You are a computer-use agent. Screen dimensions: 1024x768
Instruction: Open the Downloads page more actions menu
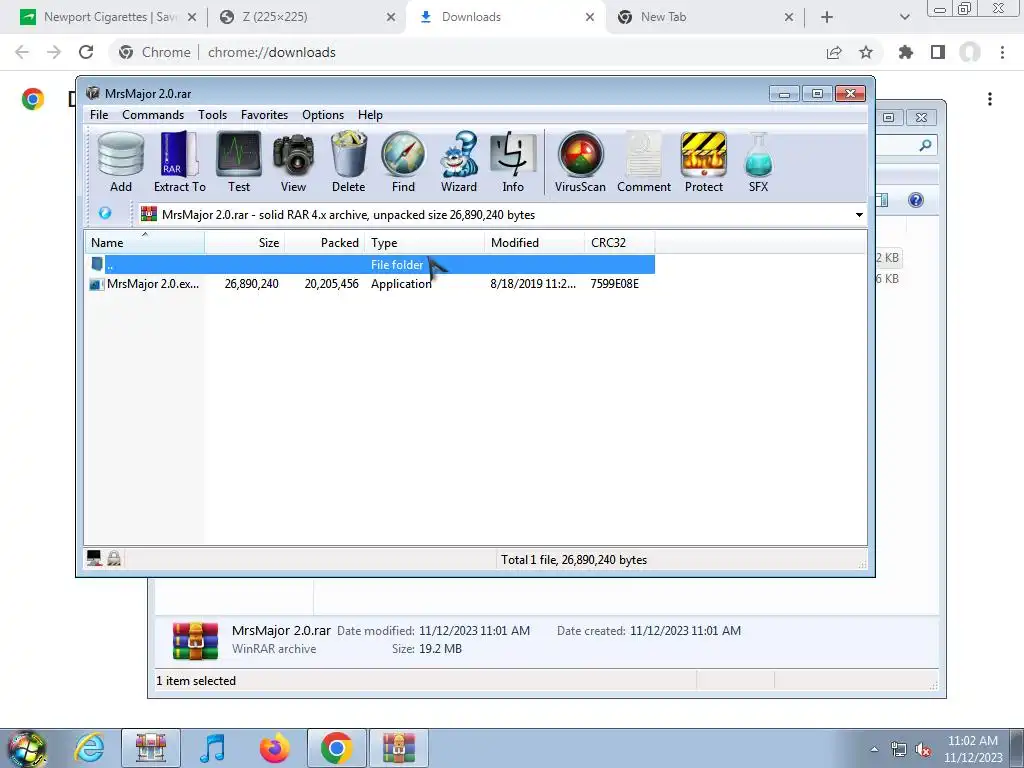pos(990,99)
